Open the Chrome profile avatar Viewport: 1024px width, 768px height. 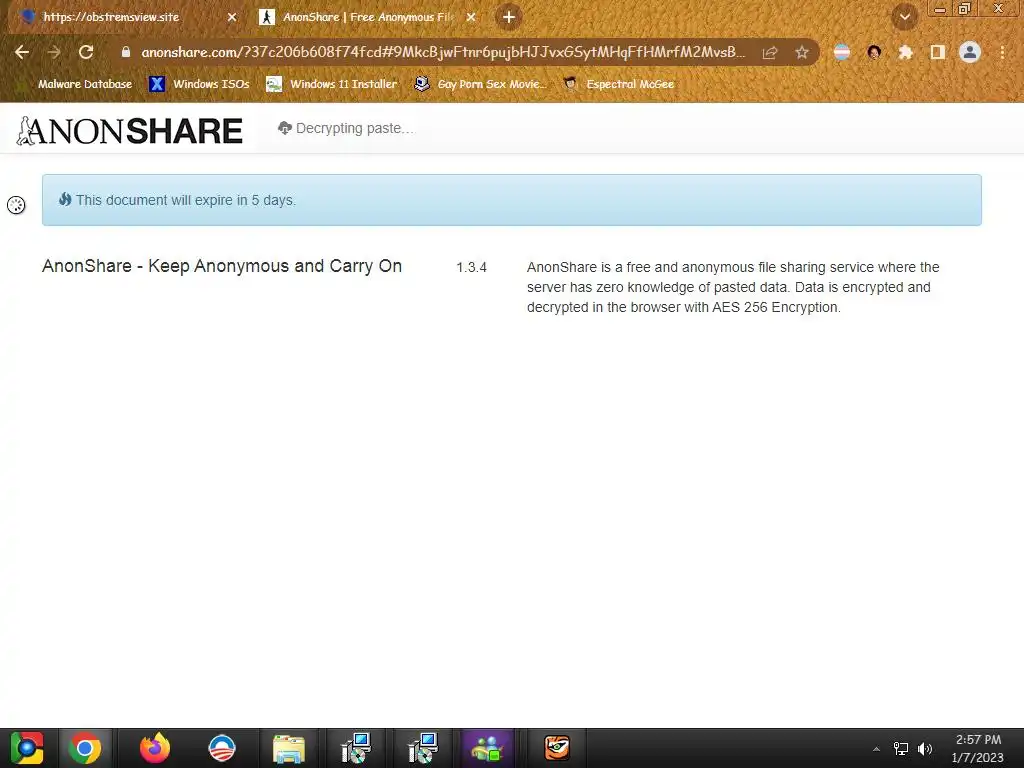(x=970, y=52)
